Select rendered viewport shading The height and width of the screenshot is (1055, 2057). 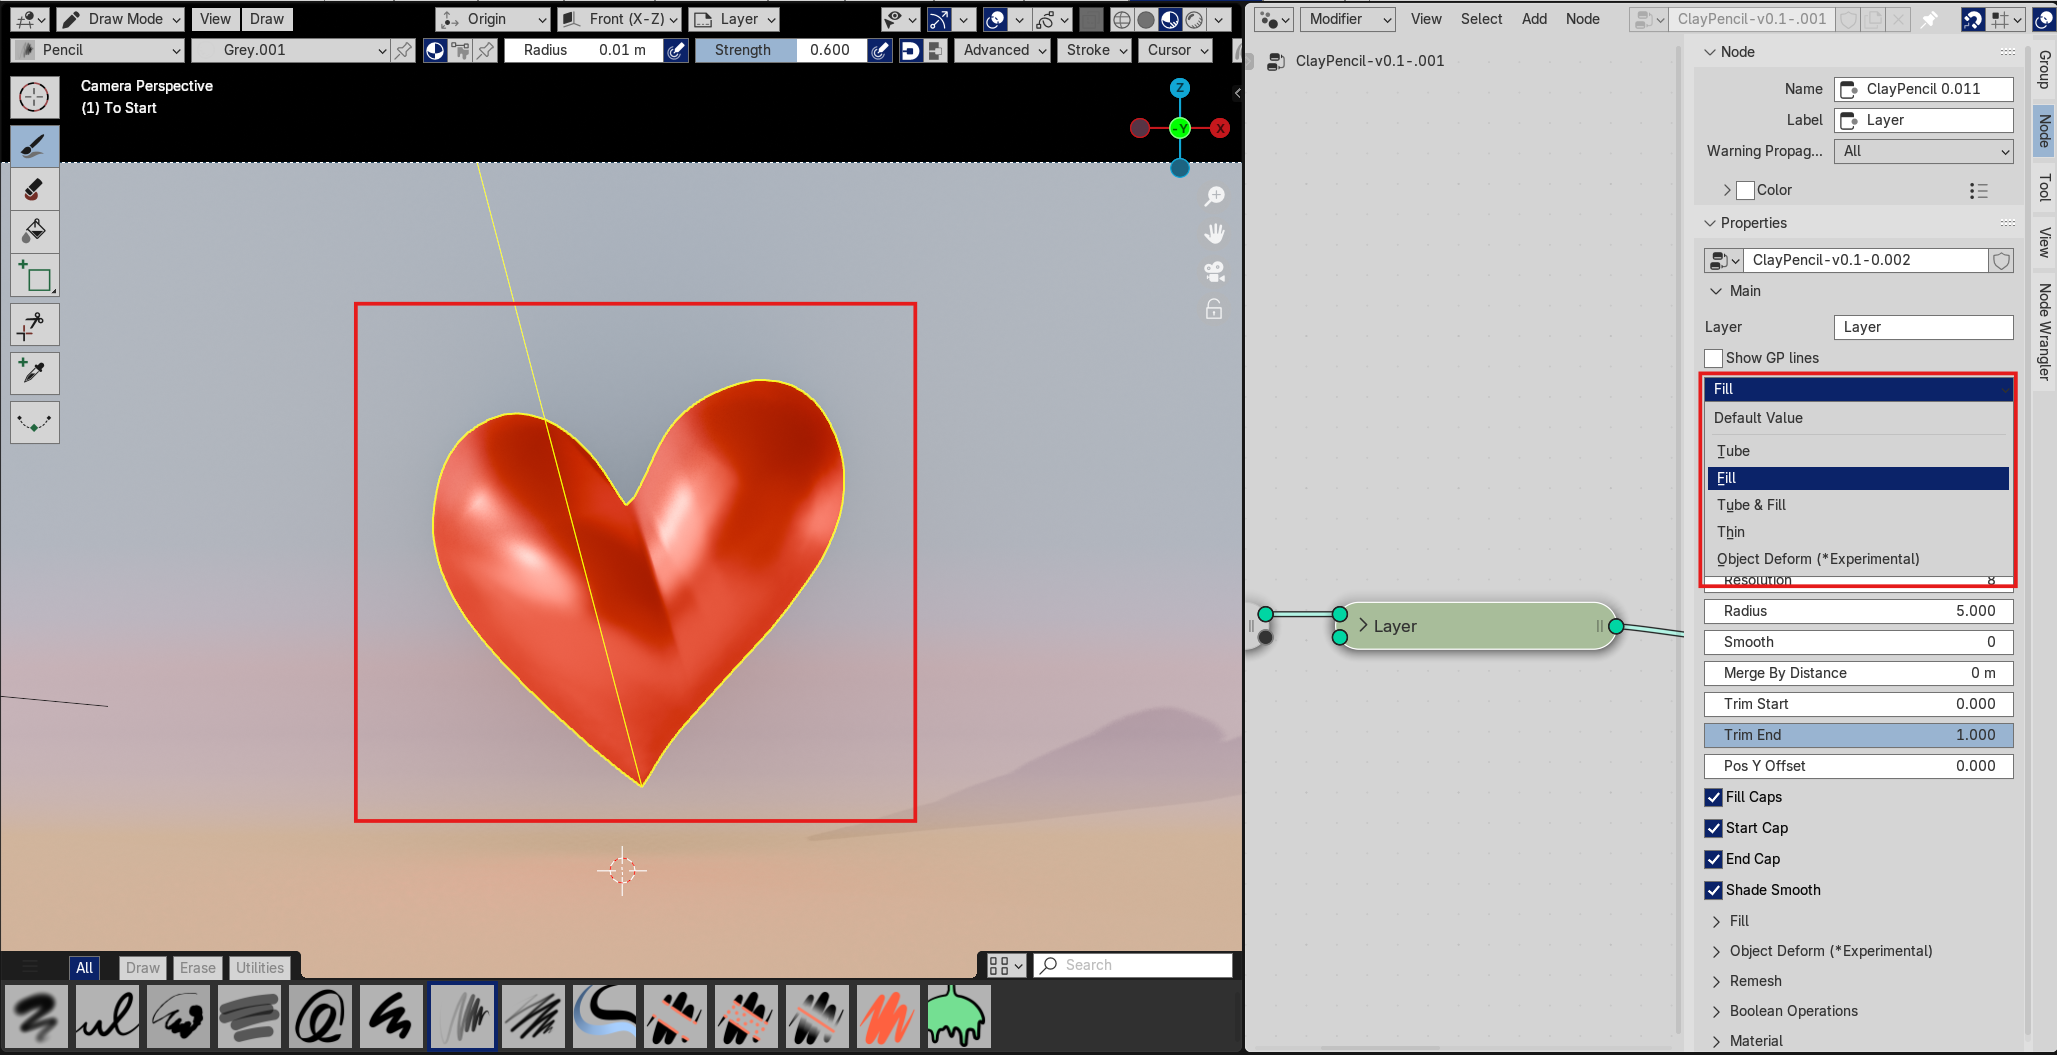click(x=1194, y=19)
